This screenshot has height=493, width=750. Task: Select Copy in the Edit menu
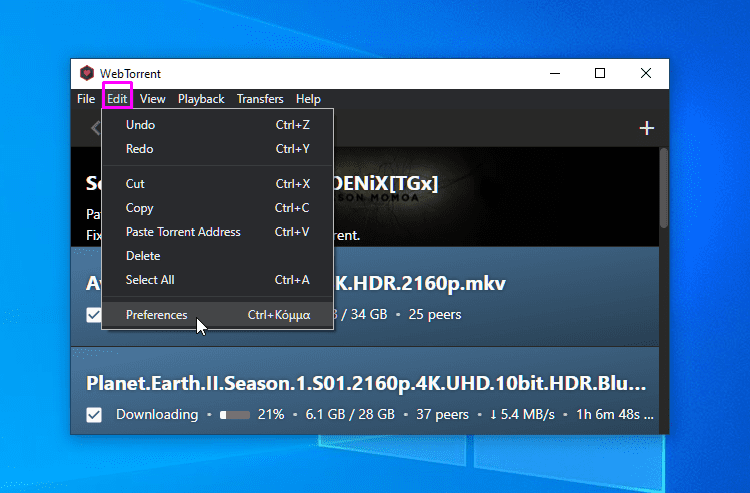point(218,208)
